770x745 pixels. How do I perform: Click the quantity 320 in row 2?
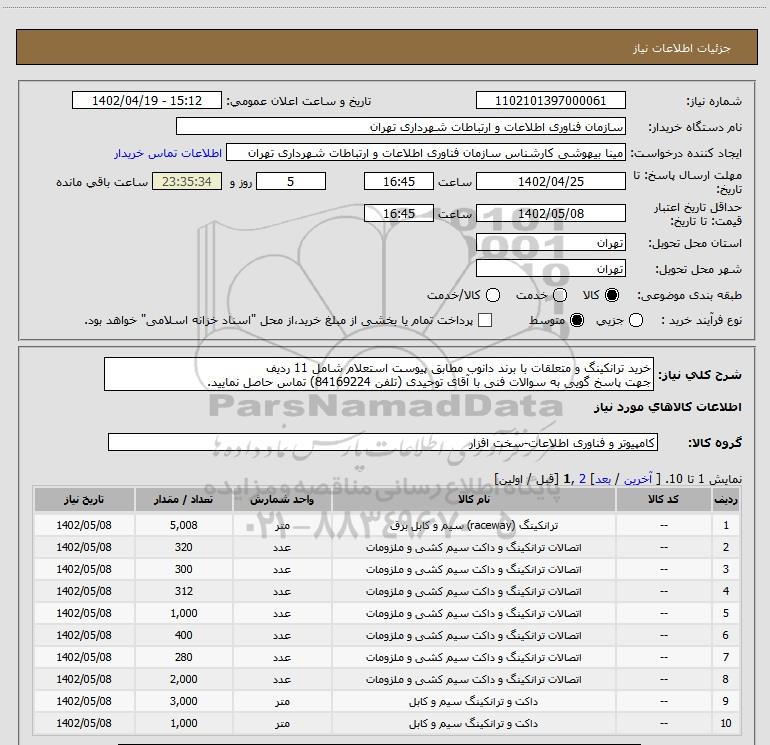(x=184, y=547)
